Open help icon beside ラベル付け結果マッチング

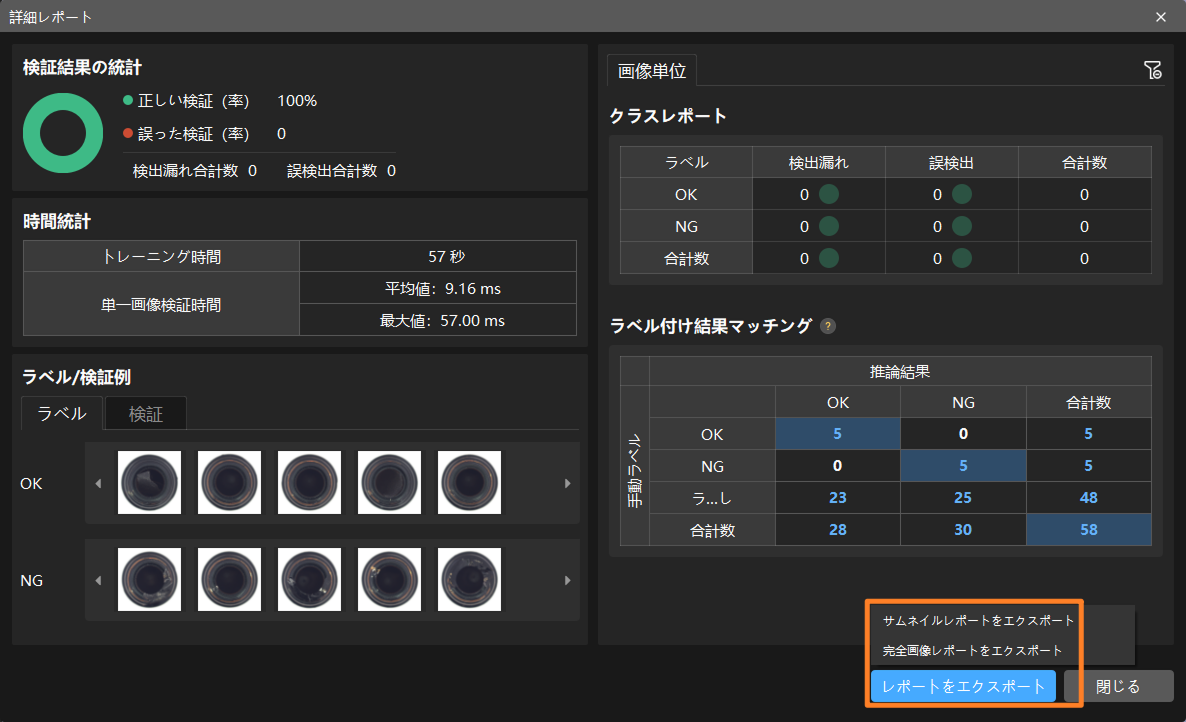[828, 326]
